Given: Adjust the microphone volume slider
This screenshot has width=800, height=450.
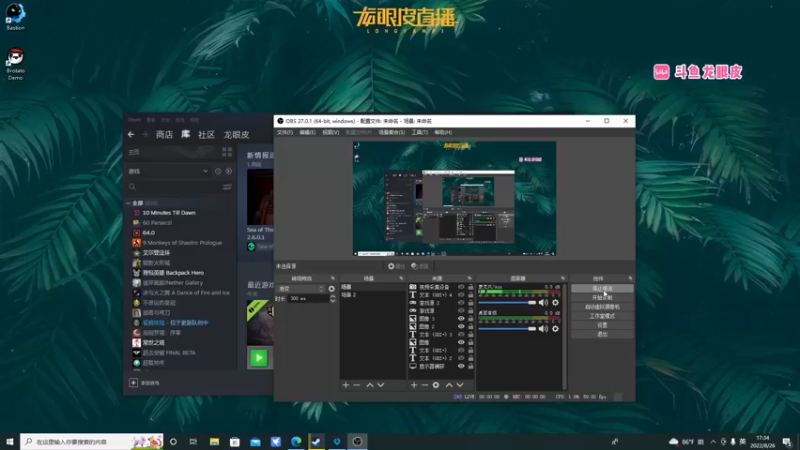Looking at the screenshot, I should coord(507,303).
